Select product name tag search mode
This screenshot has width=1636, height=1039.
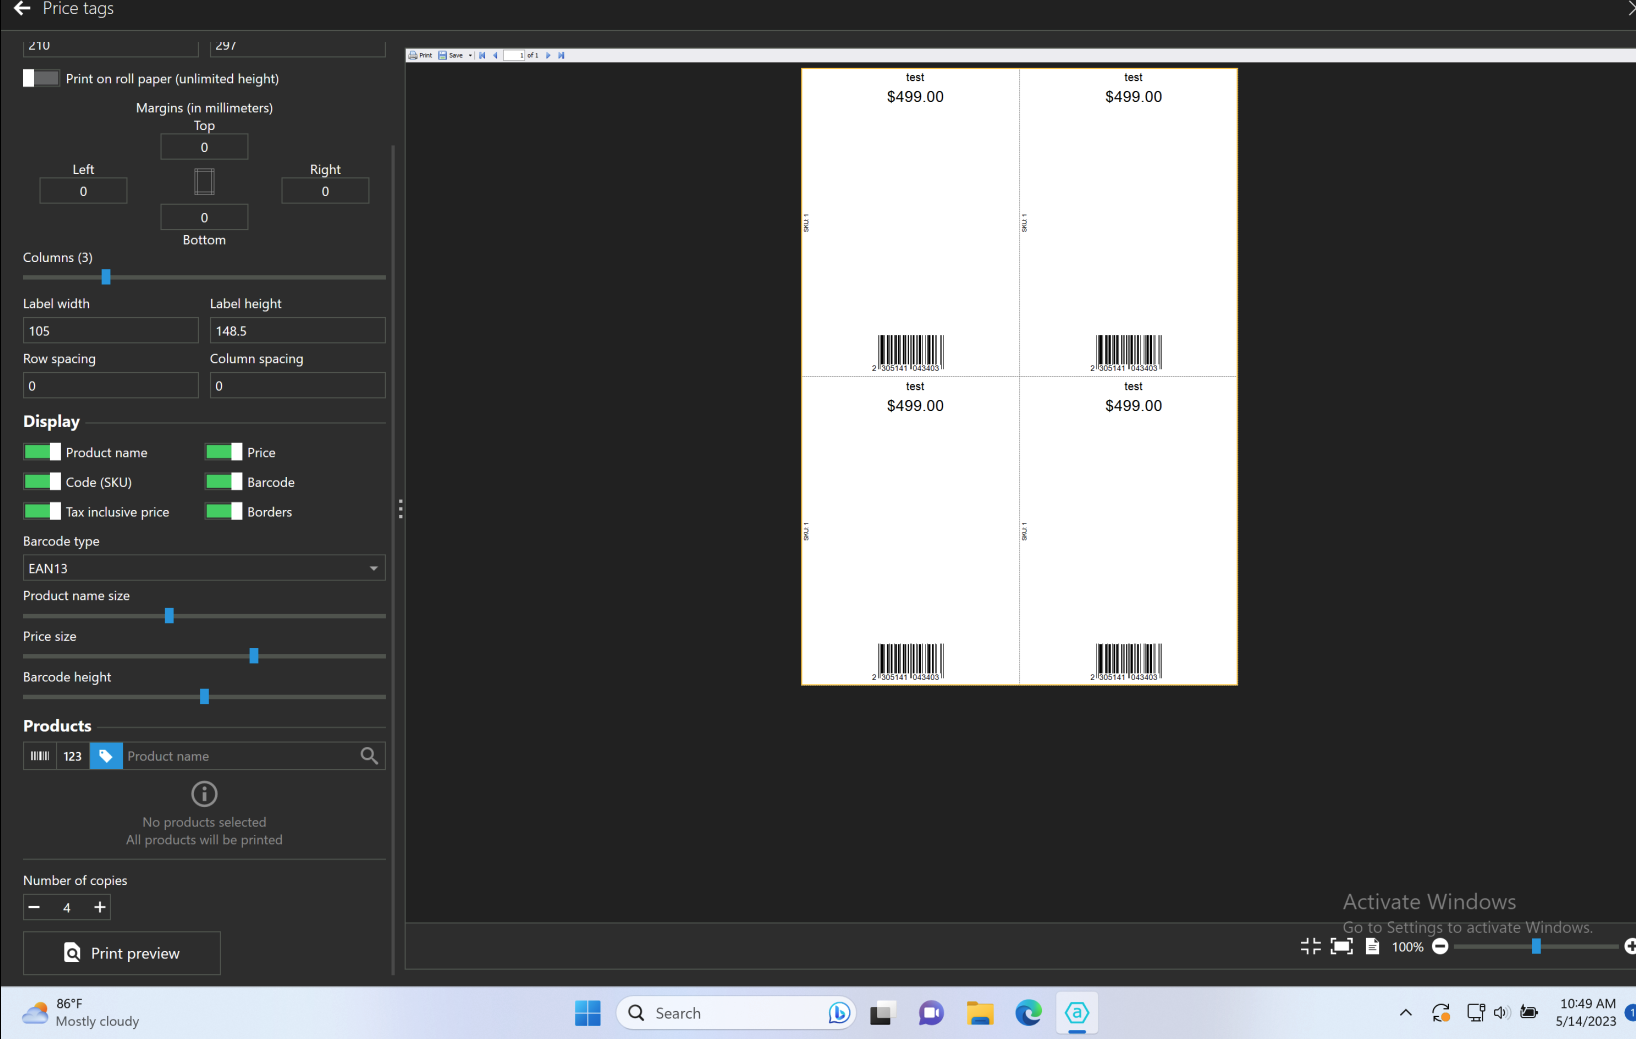105,756
